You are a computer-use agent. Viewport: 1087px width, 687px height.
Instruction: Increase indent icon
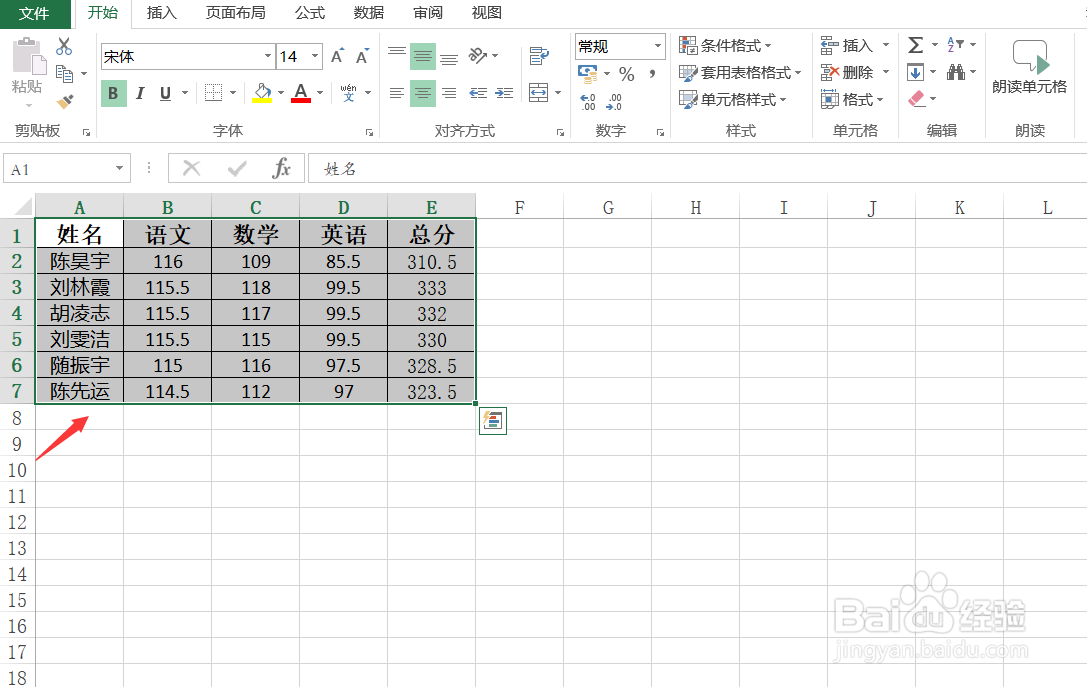click(505, 93)
